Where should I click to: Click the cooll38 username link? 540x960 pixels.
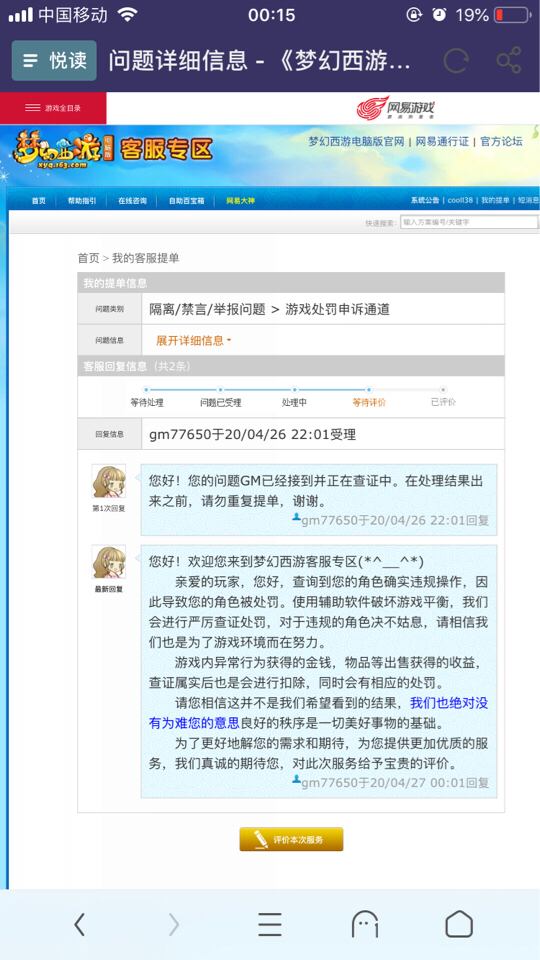point(460,201)
